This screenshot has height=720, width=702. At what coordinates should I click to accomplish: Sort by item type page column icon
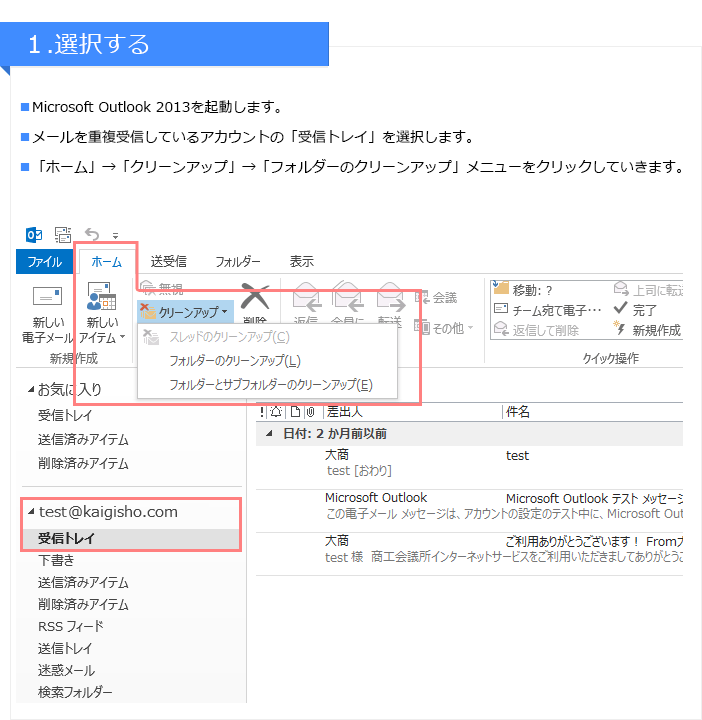coord(295,411)
